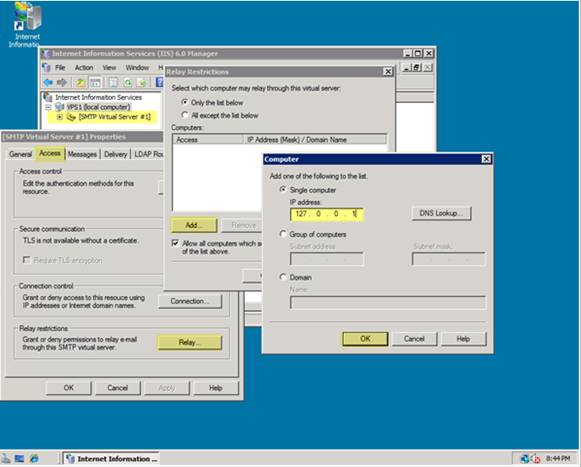The width and height of the screenshot is (581, 467).
Task: Click the Access column header
Action: coord(208,140)
